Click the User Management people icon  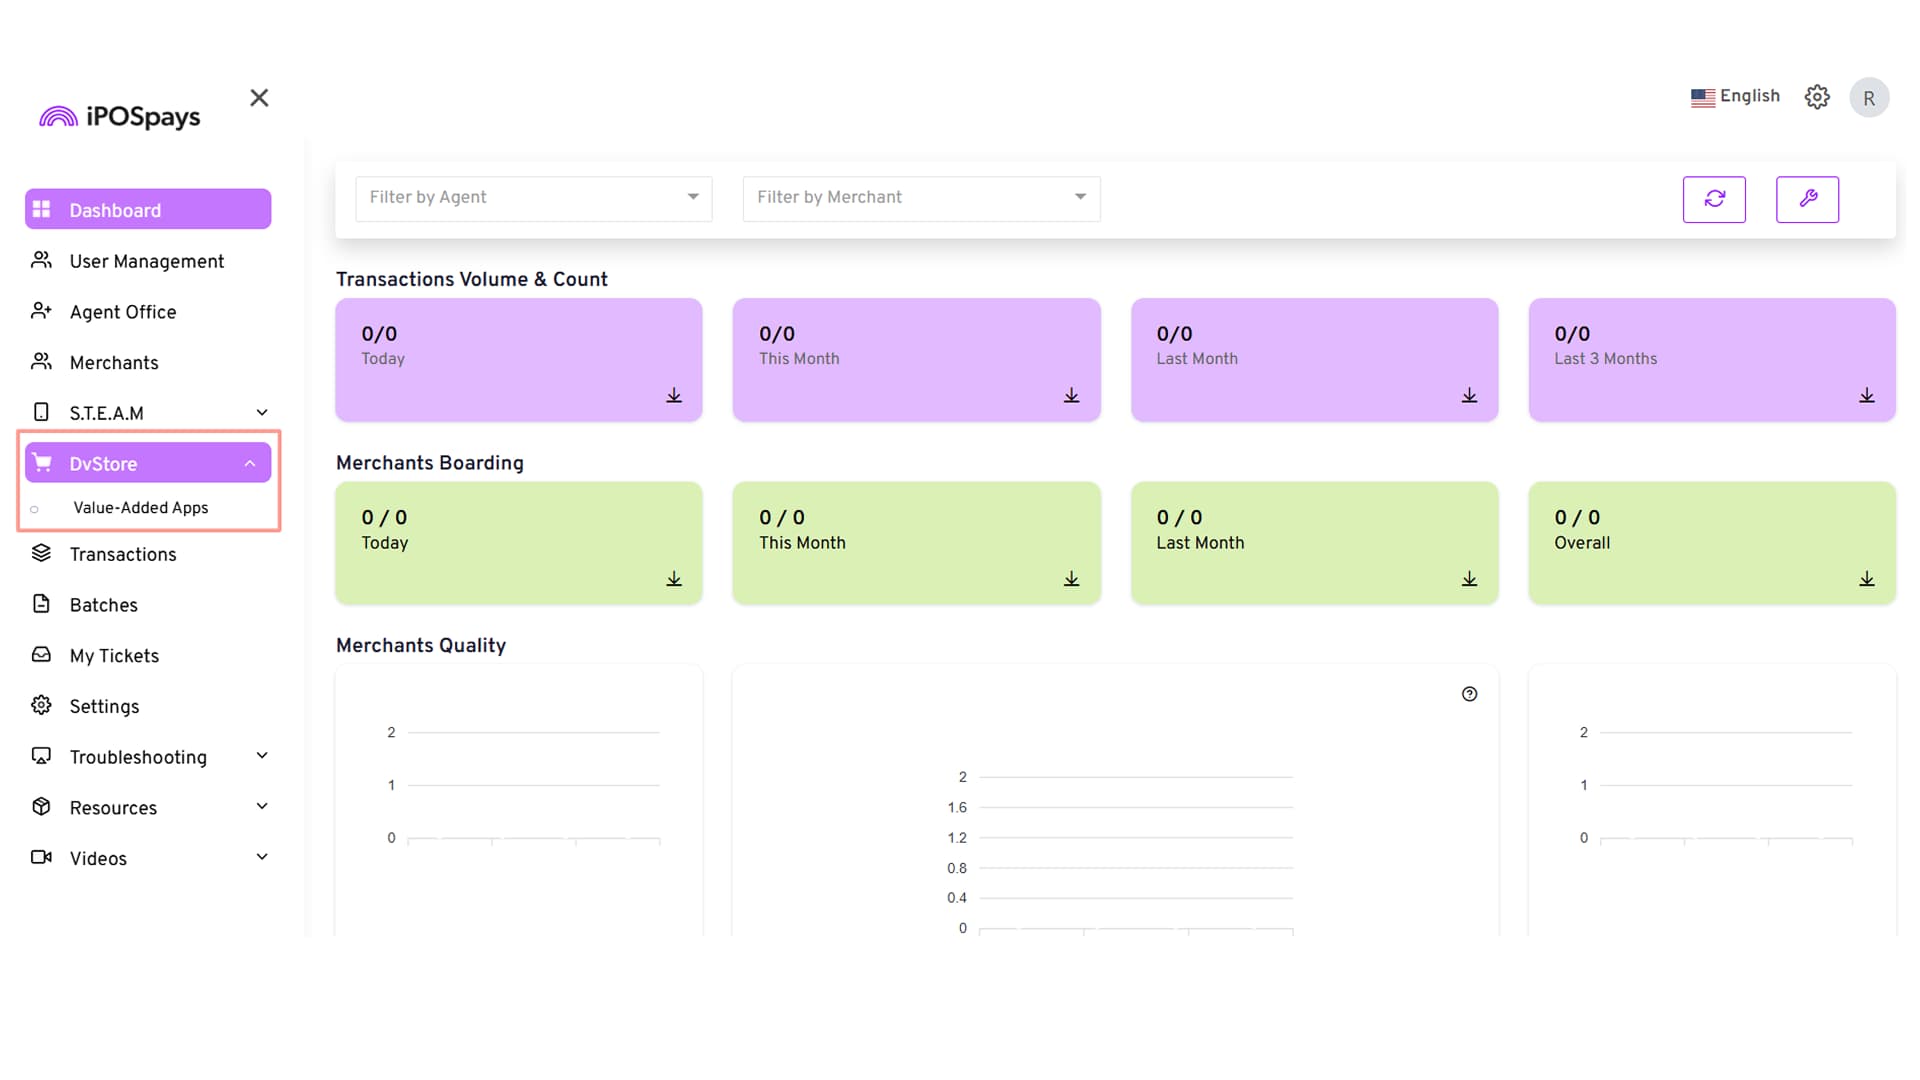(41, 260)
